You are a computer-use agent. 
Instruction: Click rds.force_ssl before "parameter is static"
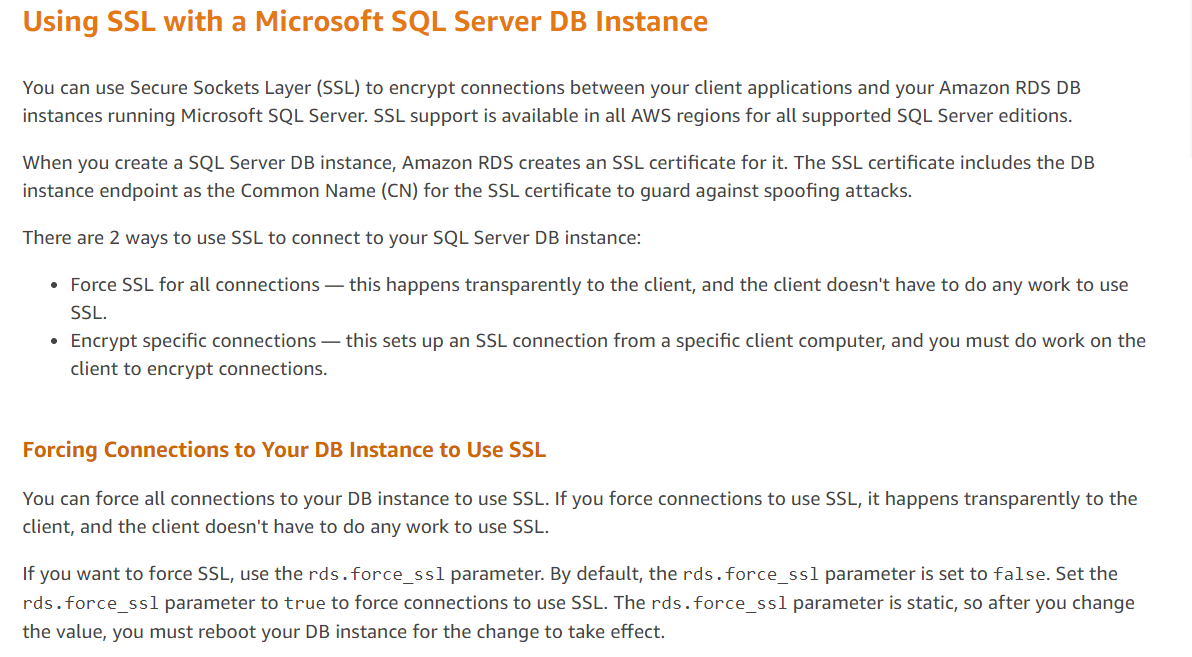tap(719, 603)
